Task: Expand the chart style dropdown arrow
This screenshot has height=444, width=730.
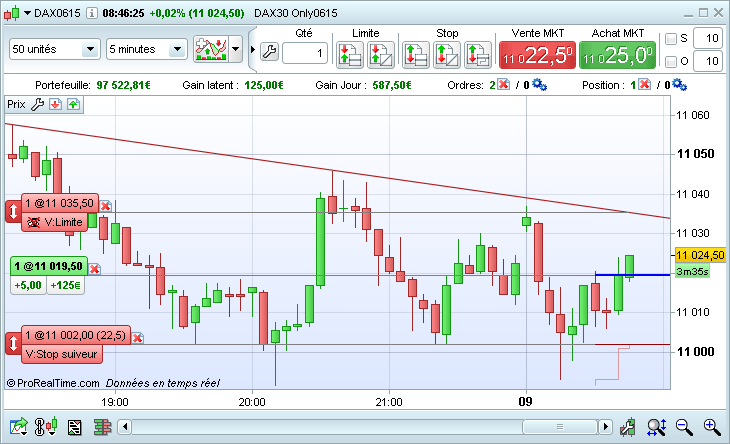Action: [x=235, y=49]
